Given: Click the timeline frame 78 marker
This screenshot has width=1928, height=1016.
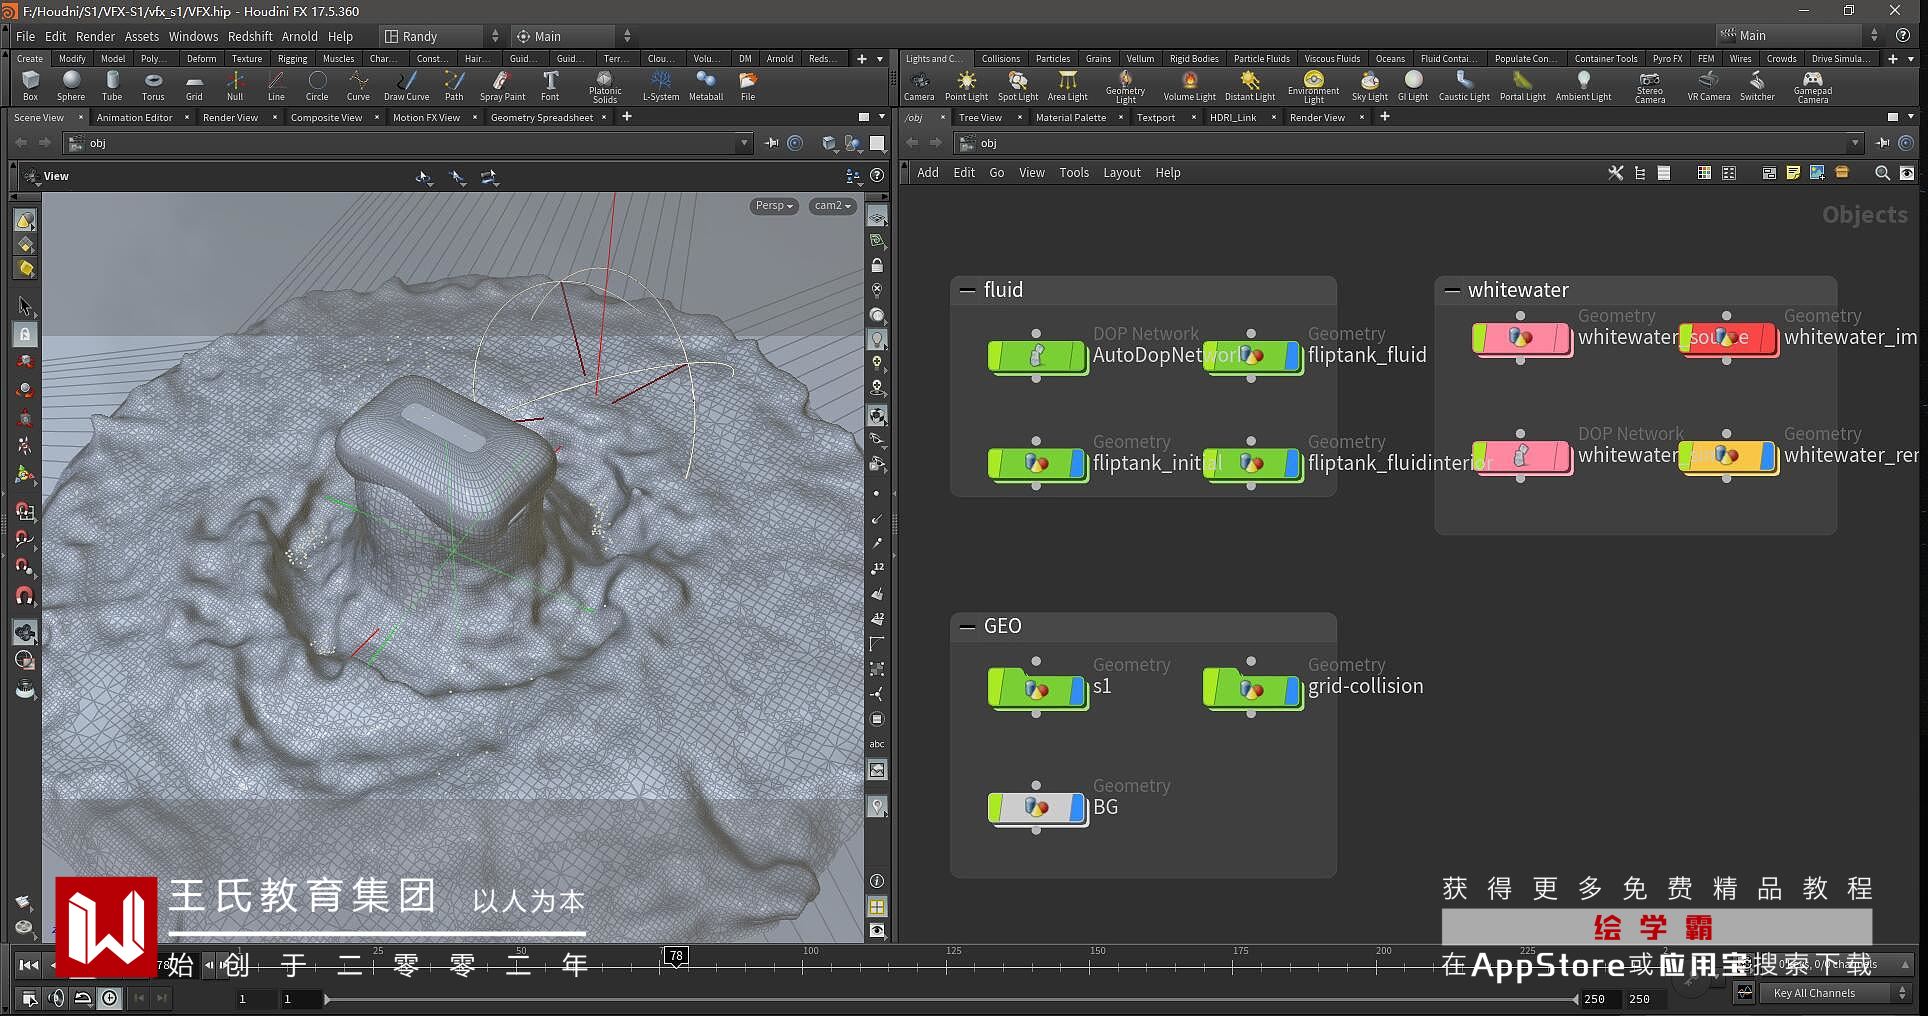Looking at the screenshot, I should (676, 956).
